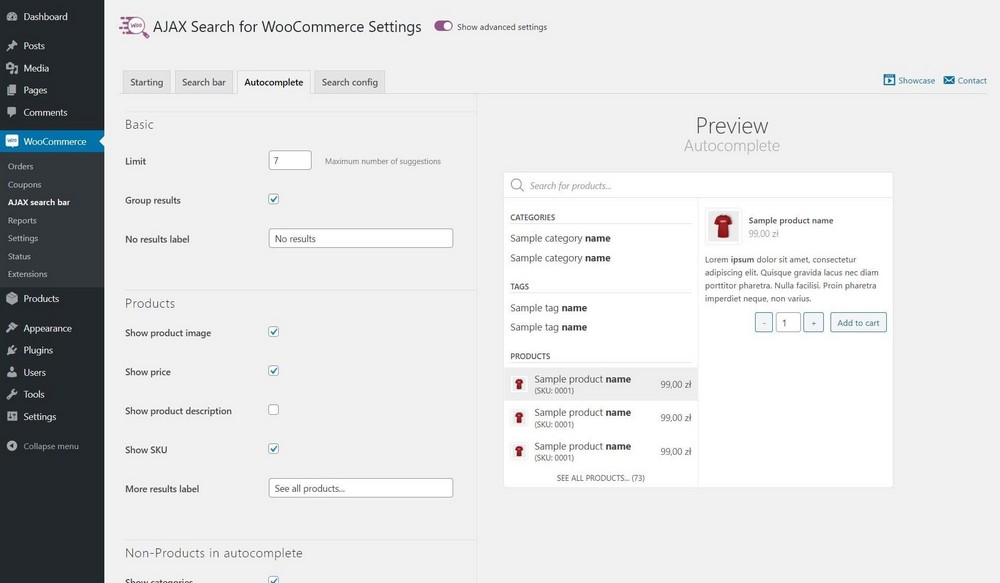This screenshot has width=1000, height=583.
Task: Click the More results label field
Action: 361,488
